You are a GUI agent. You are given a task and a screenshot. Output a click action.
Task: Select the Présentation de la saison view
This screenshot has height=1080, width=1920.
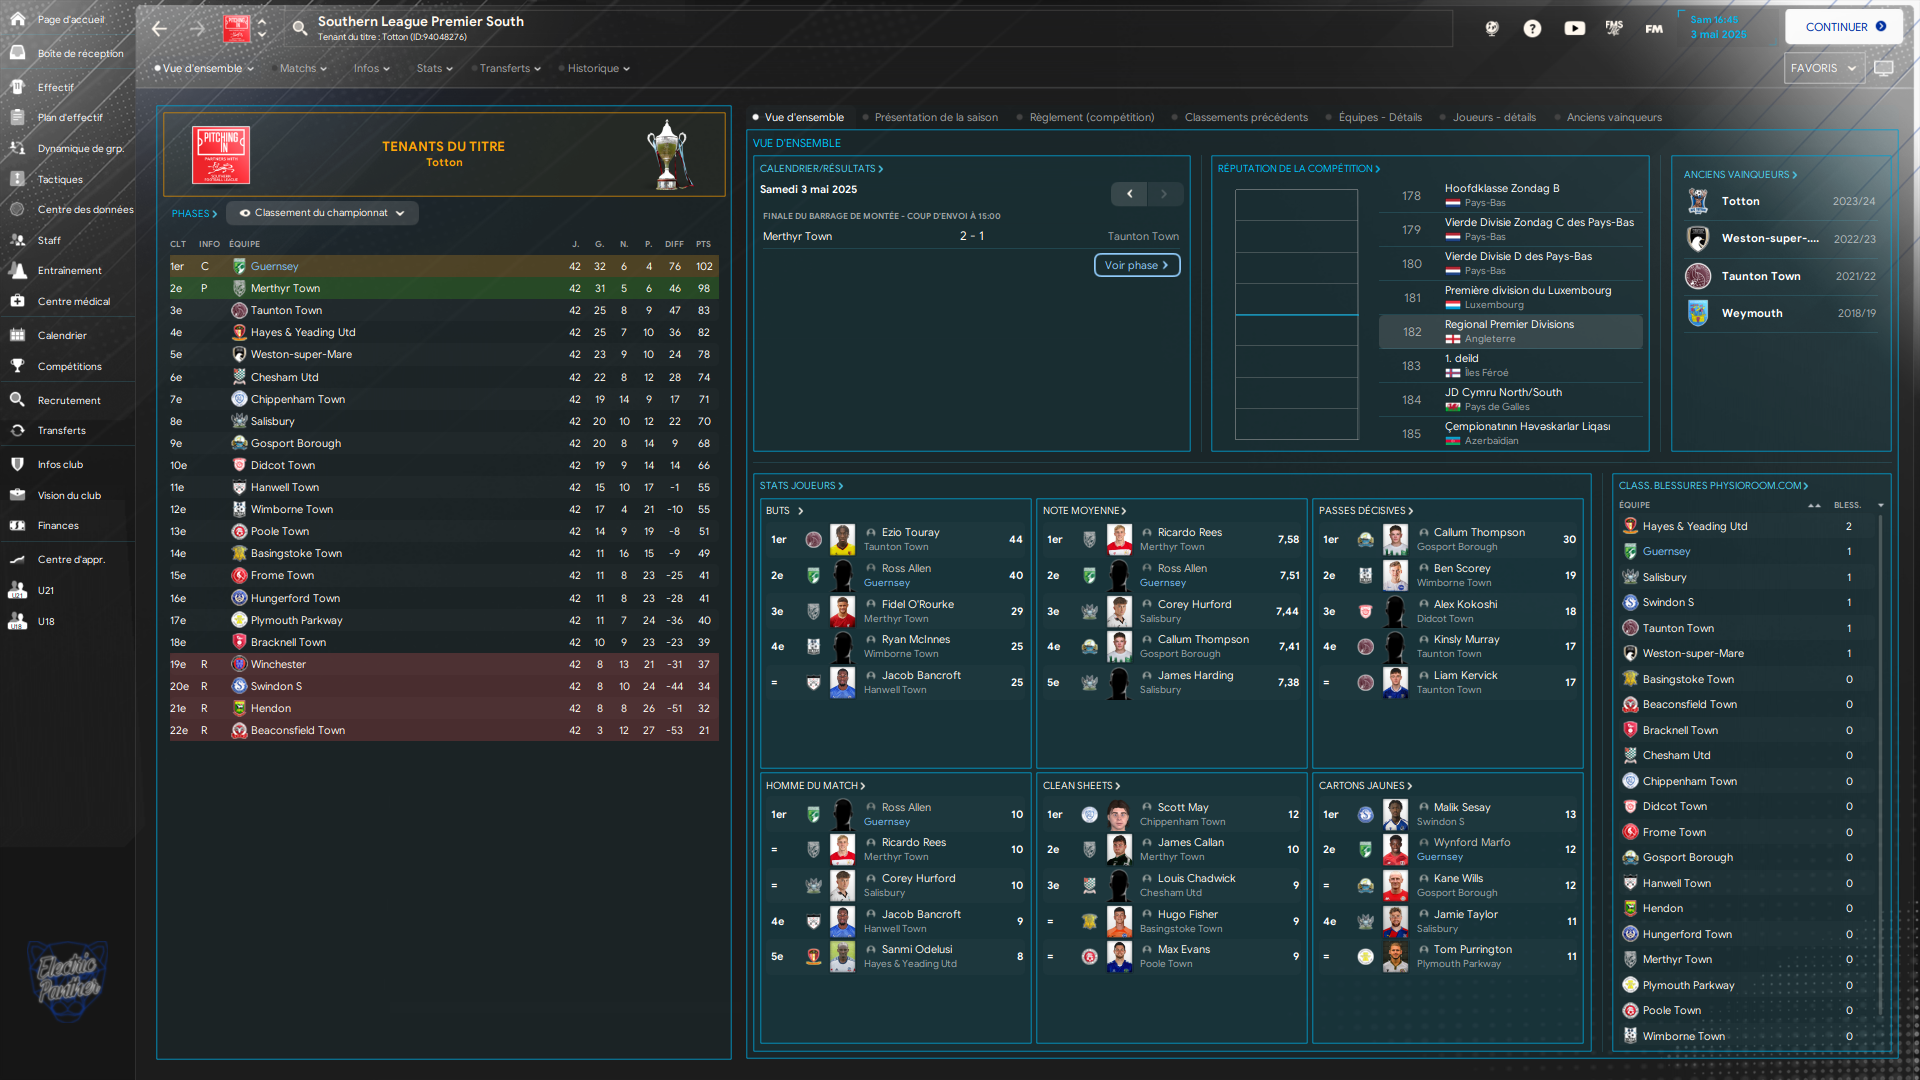(x=935, y=117)
